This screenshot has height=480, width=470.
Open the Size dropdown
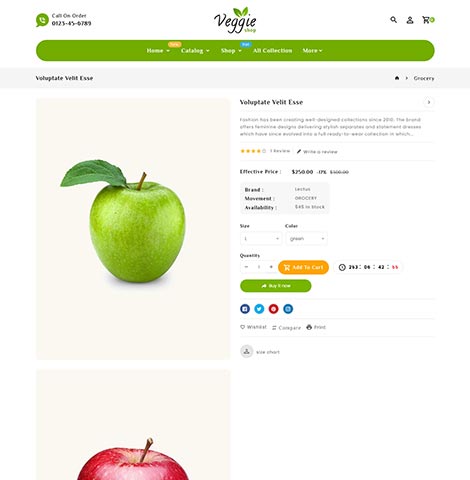point(261,238)
